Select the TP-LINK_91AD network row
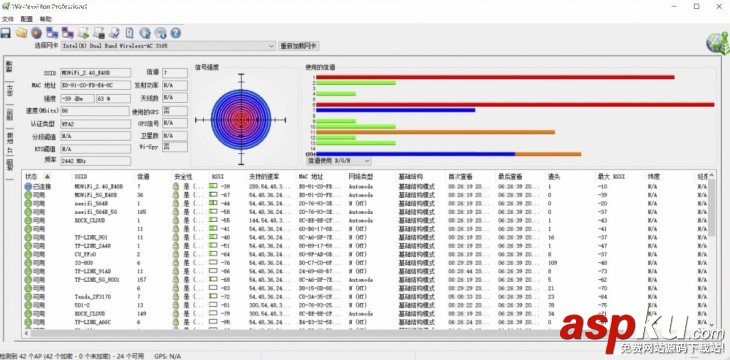The height and width of the screenshot is (360, 730). tap(366, 271)
